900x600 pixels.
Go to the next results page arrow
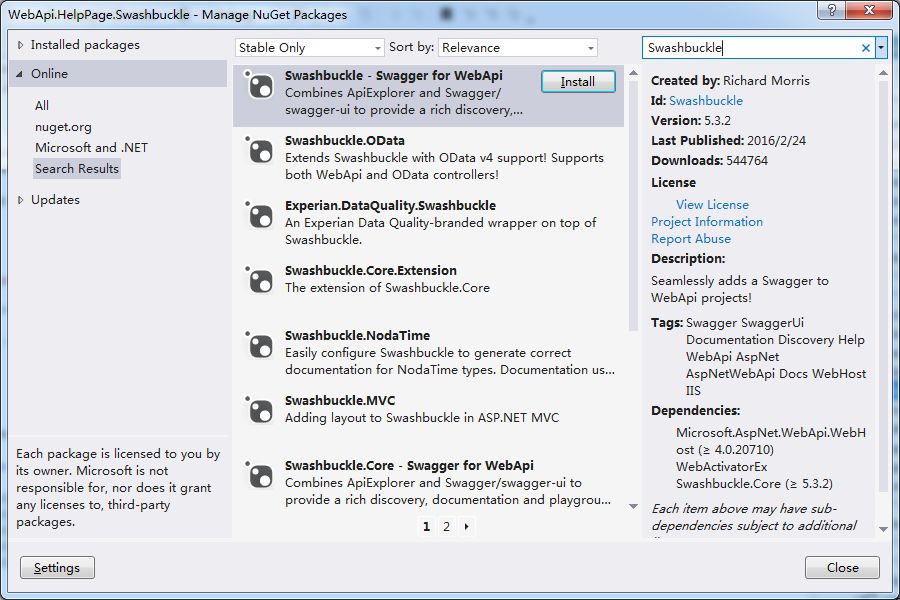[x=466, y=526]
